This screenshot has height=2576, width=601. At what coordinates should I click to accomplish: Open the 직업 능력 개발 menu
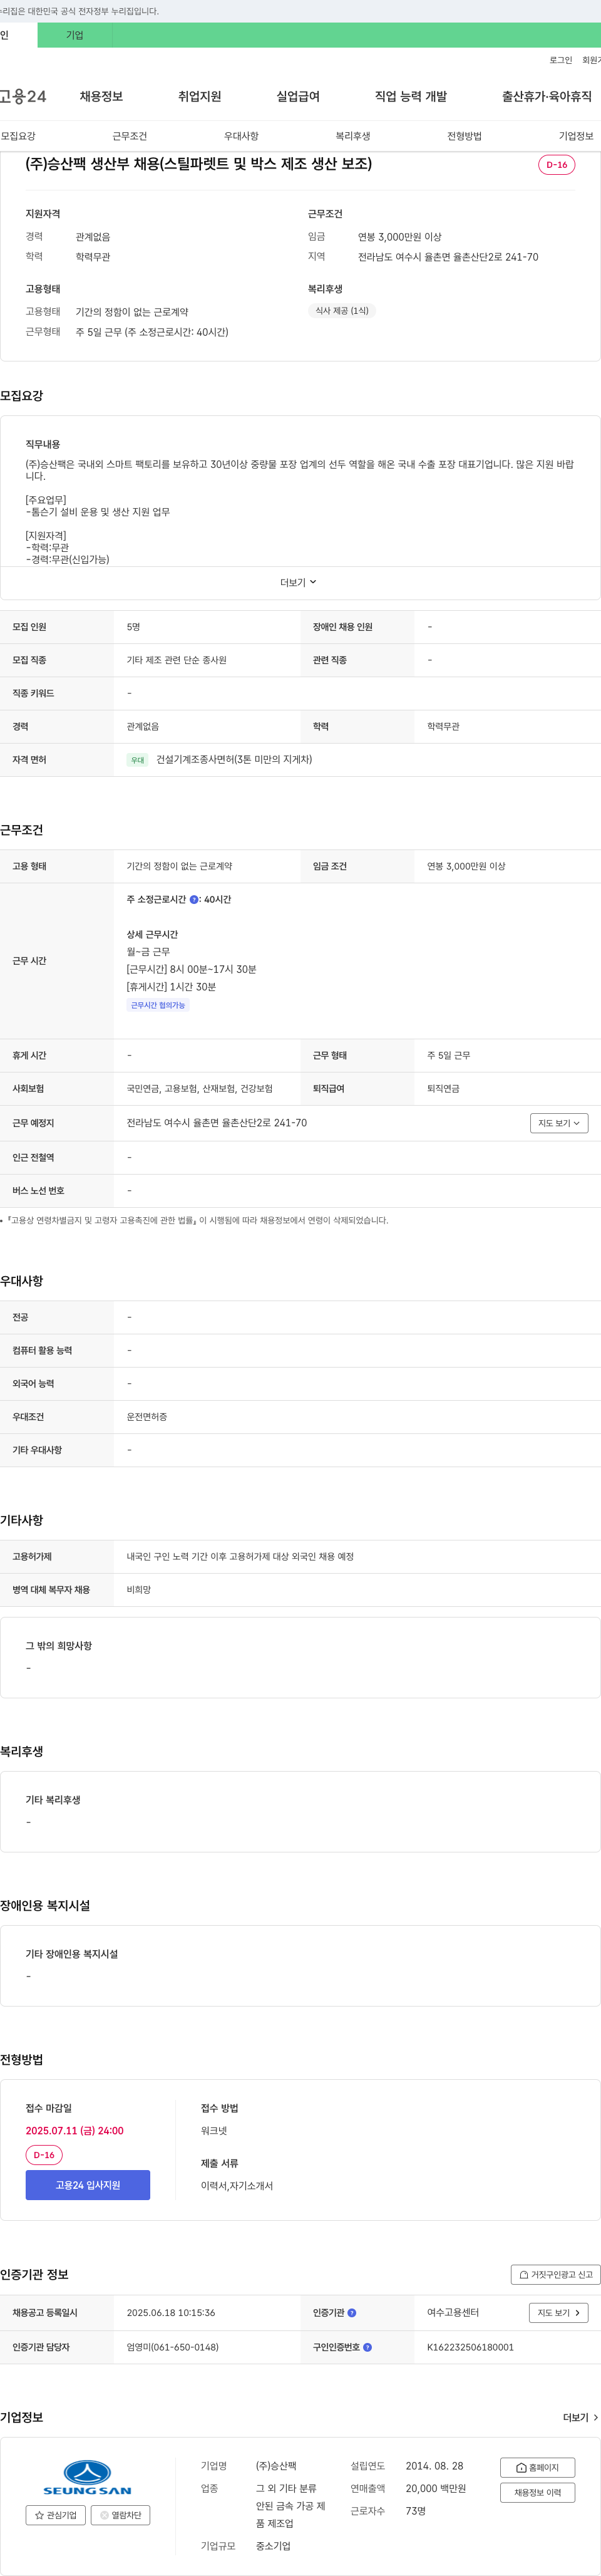click(411, 96)
